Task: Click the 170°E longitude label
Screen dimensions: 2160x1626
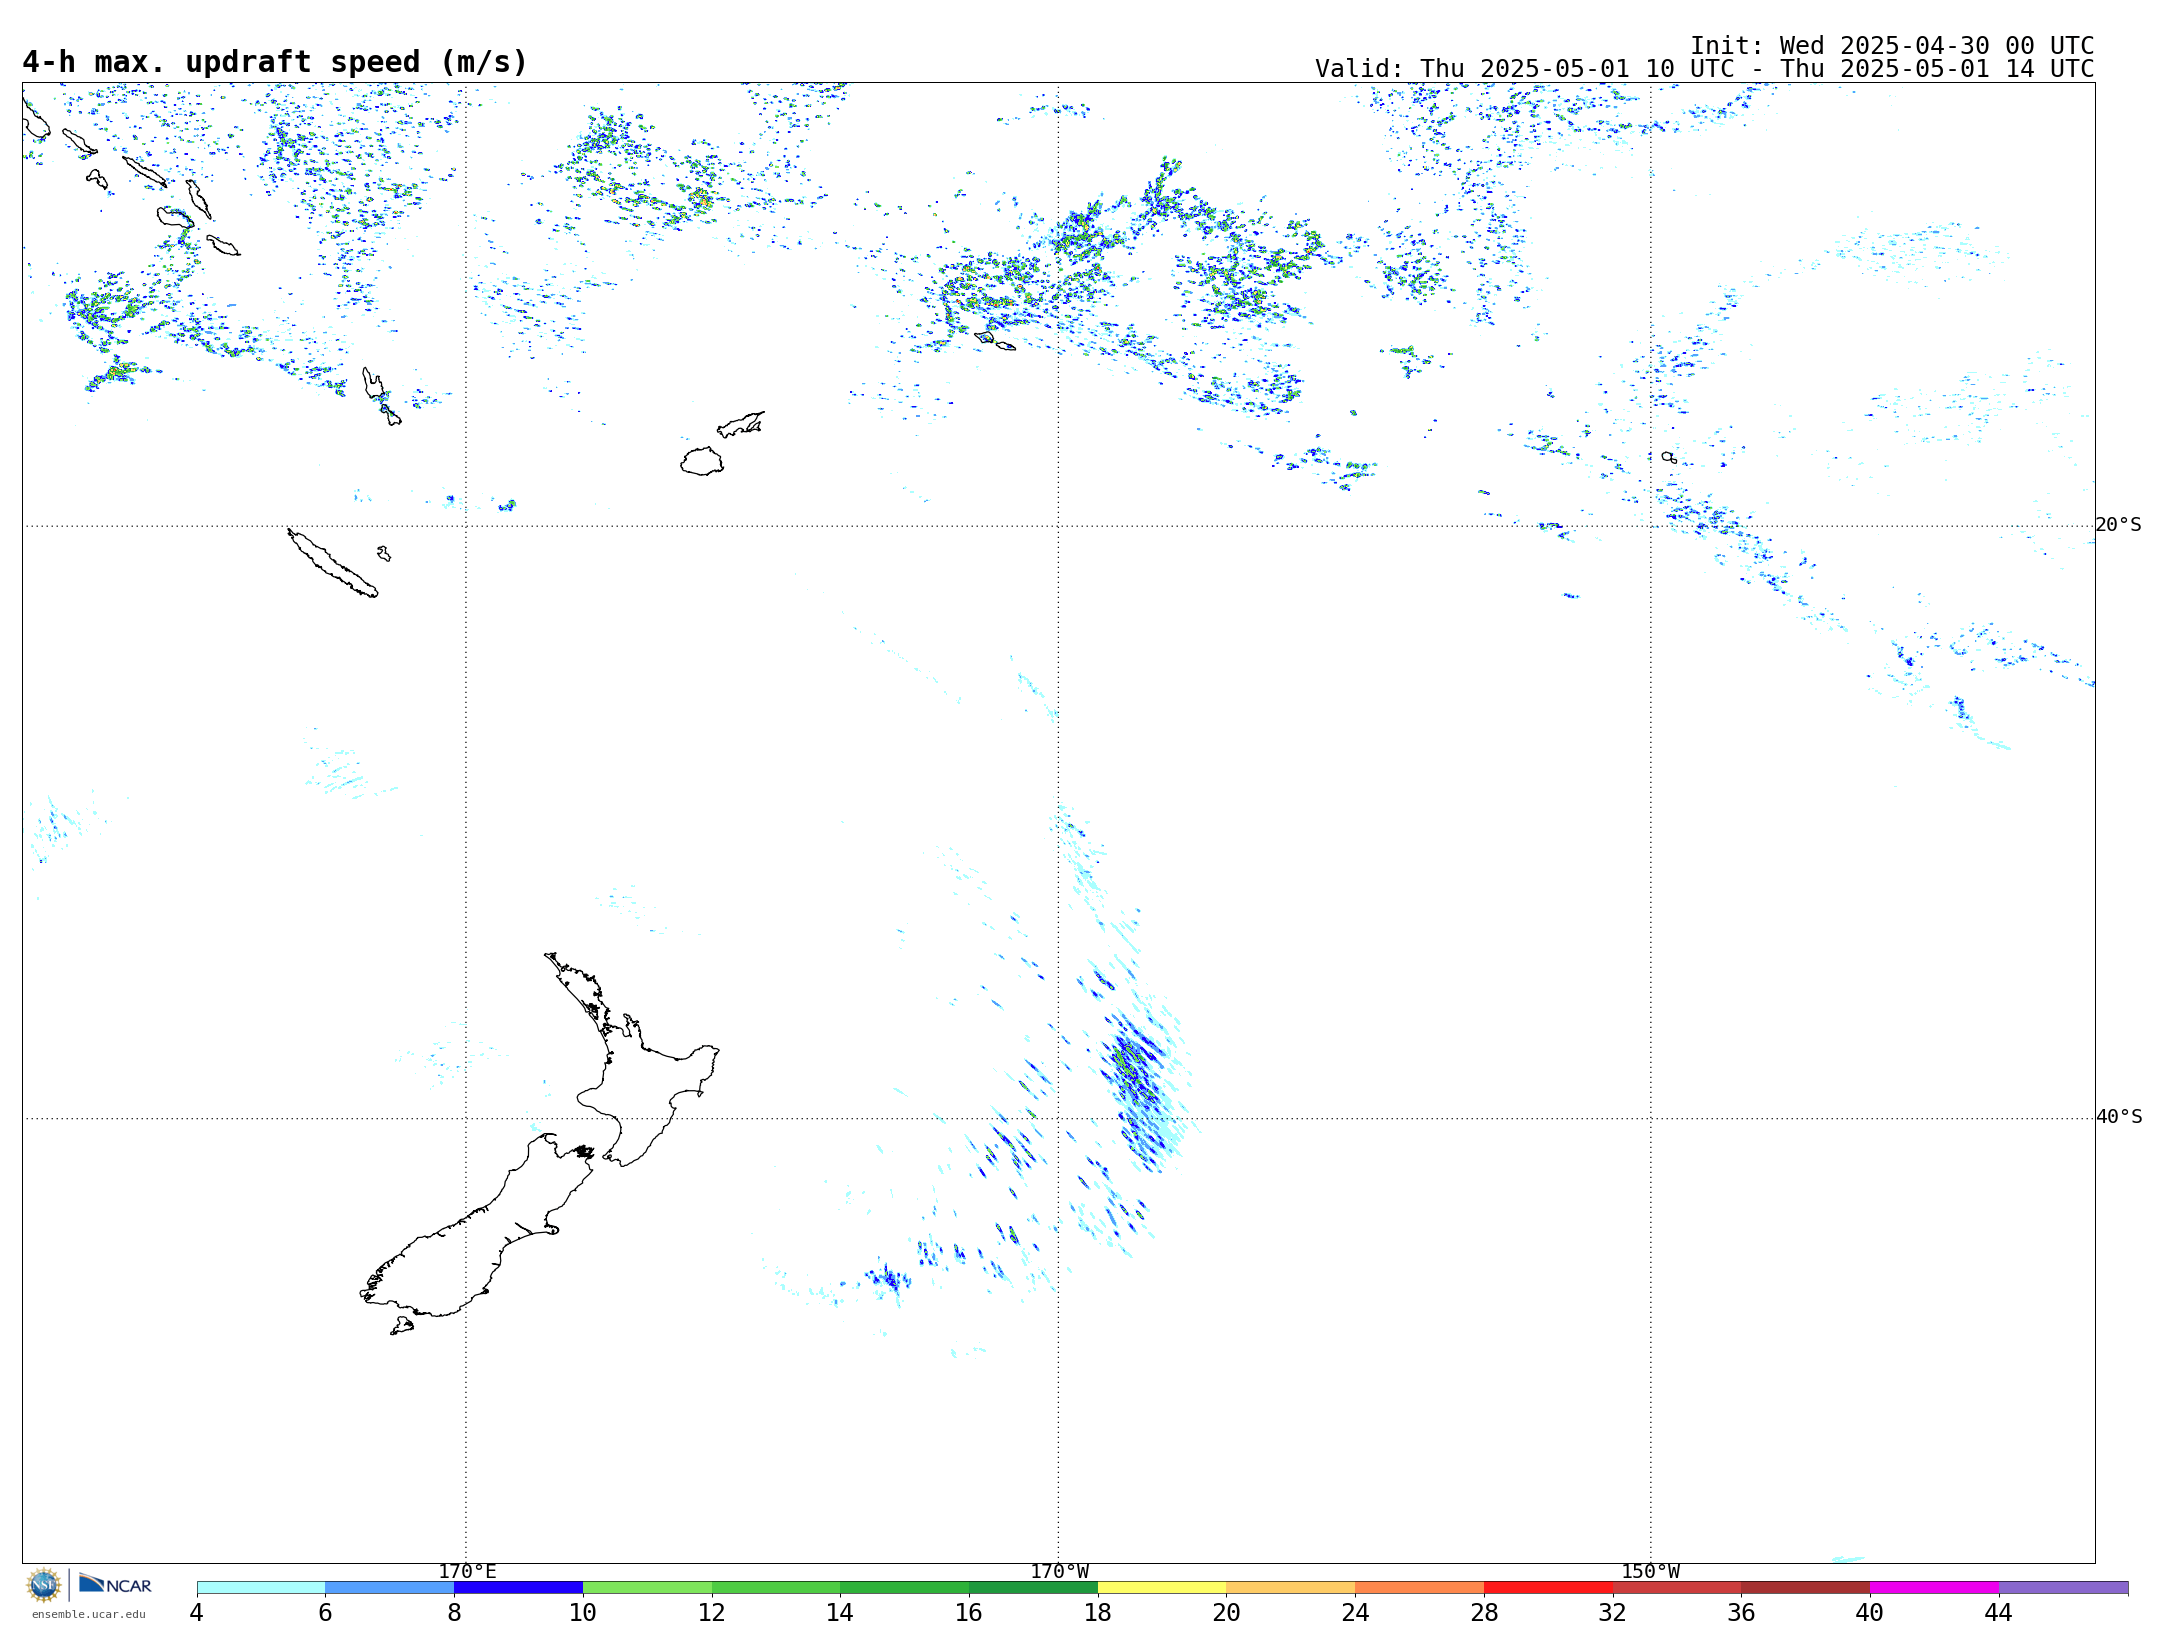Action: point(467,1571)
